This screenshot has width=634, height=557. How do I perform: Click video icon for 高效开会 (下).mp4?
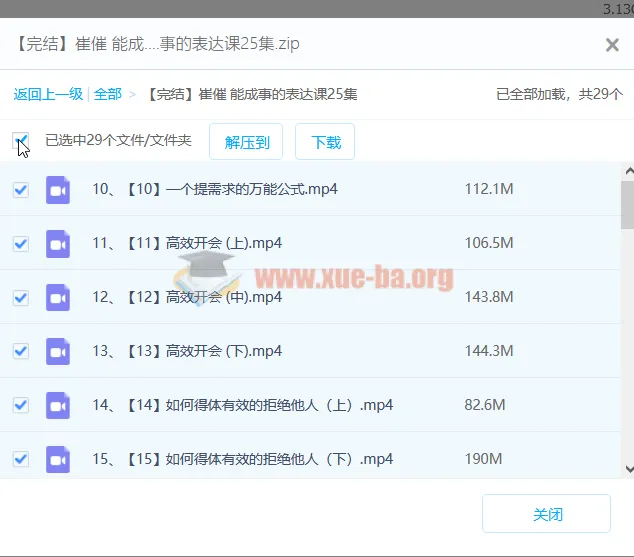pos(58,351)
